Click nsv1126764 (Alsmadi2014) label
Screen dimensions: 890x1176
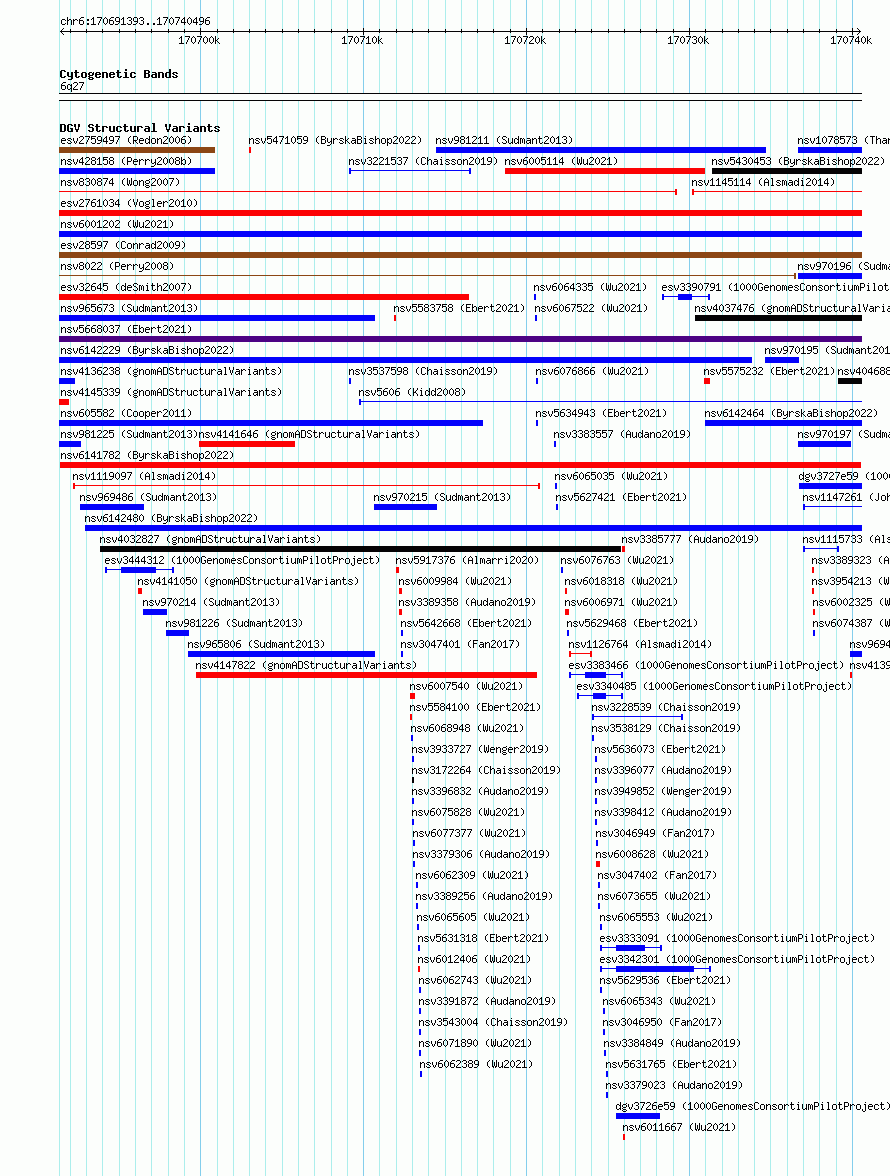(640, 644)
